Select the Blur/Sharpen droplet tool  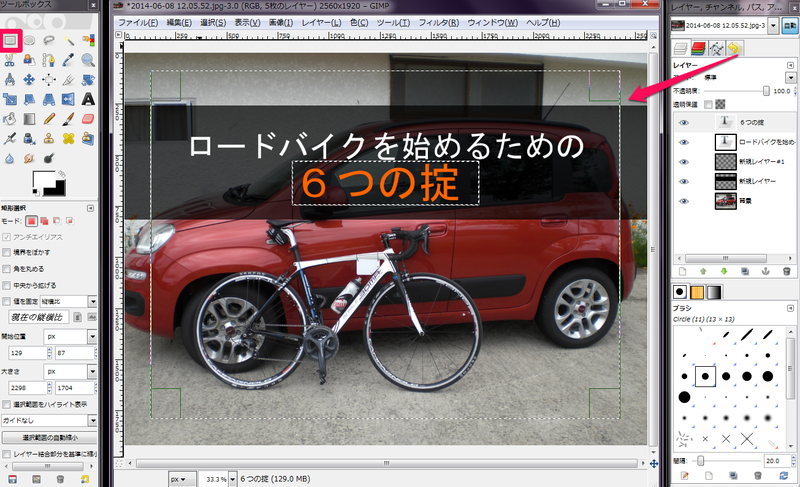pos(9,158)
